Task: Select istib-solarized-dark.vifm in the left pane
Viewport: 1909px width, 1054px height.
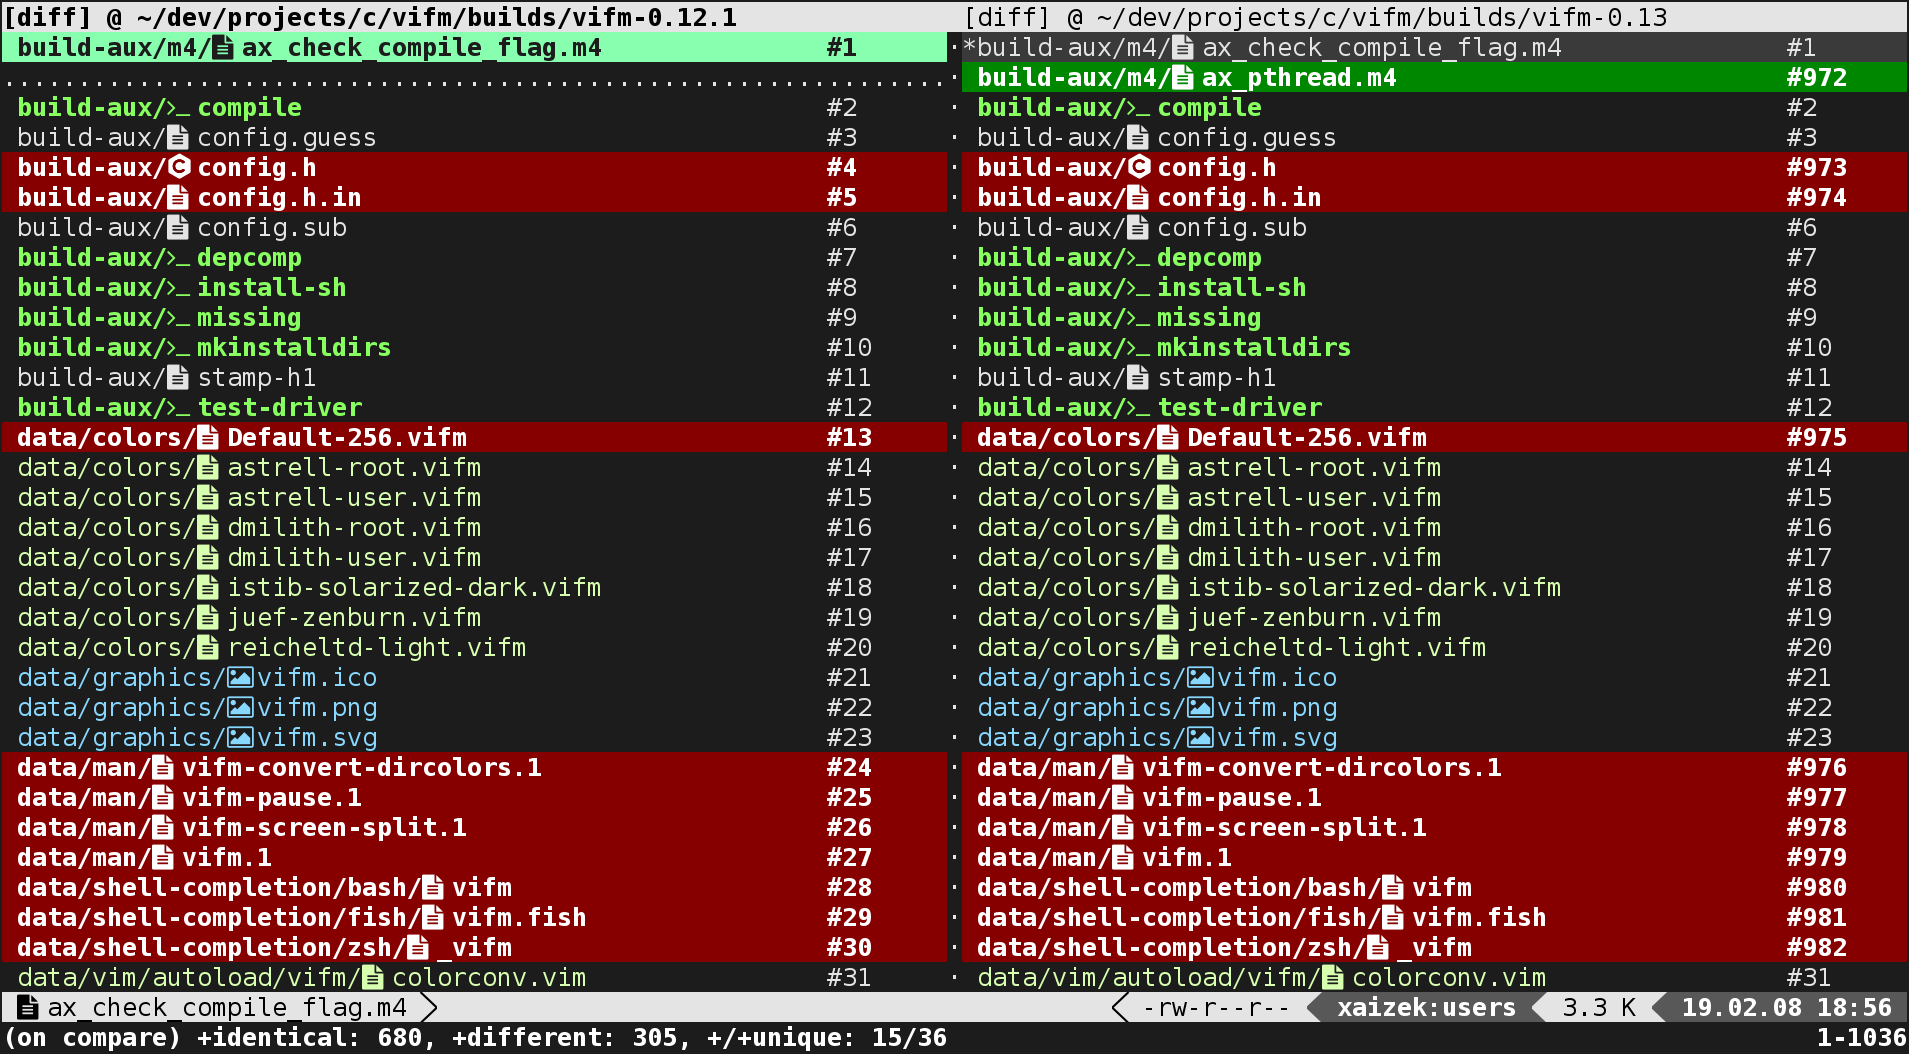Action: coord(414,588)
